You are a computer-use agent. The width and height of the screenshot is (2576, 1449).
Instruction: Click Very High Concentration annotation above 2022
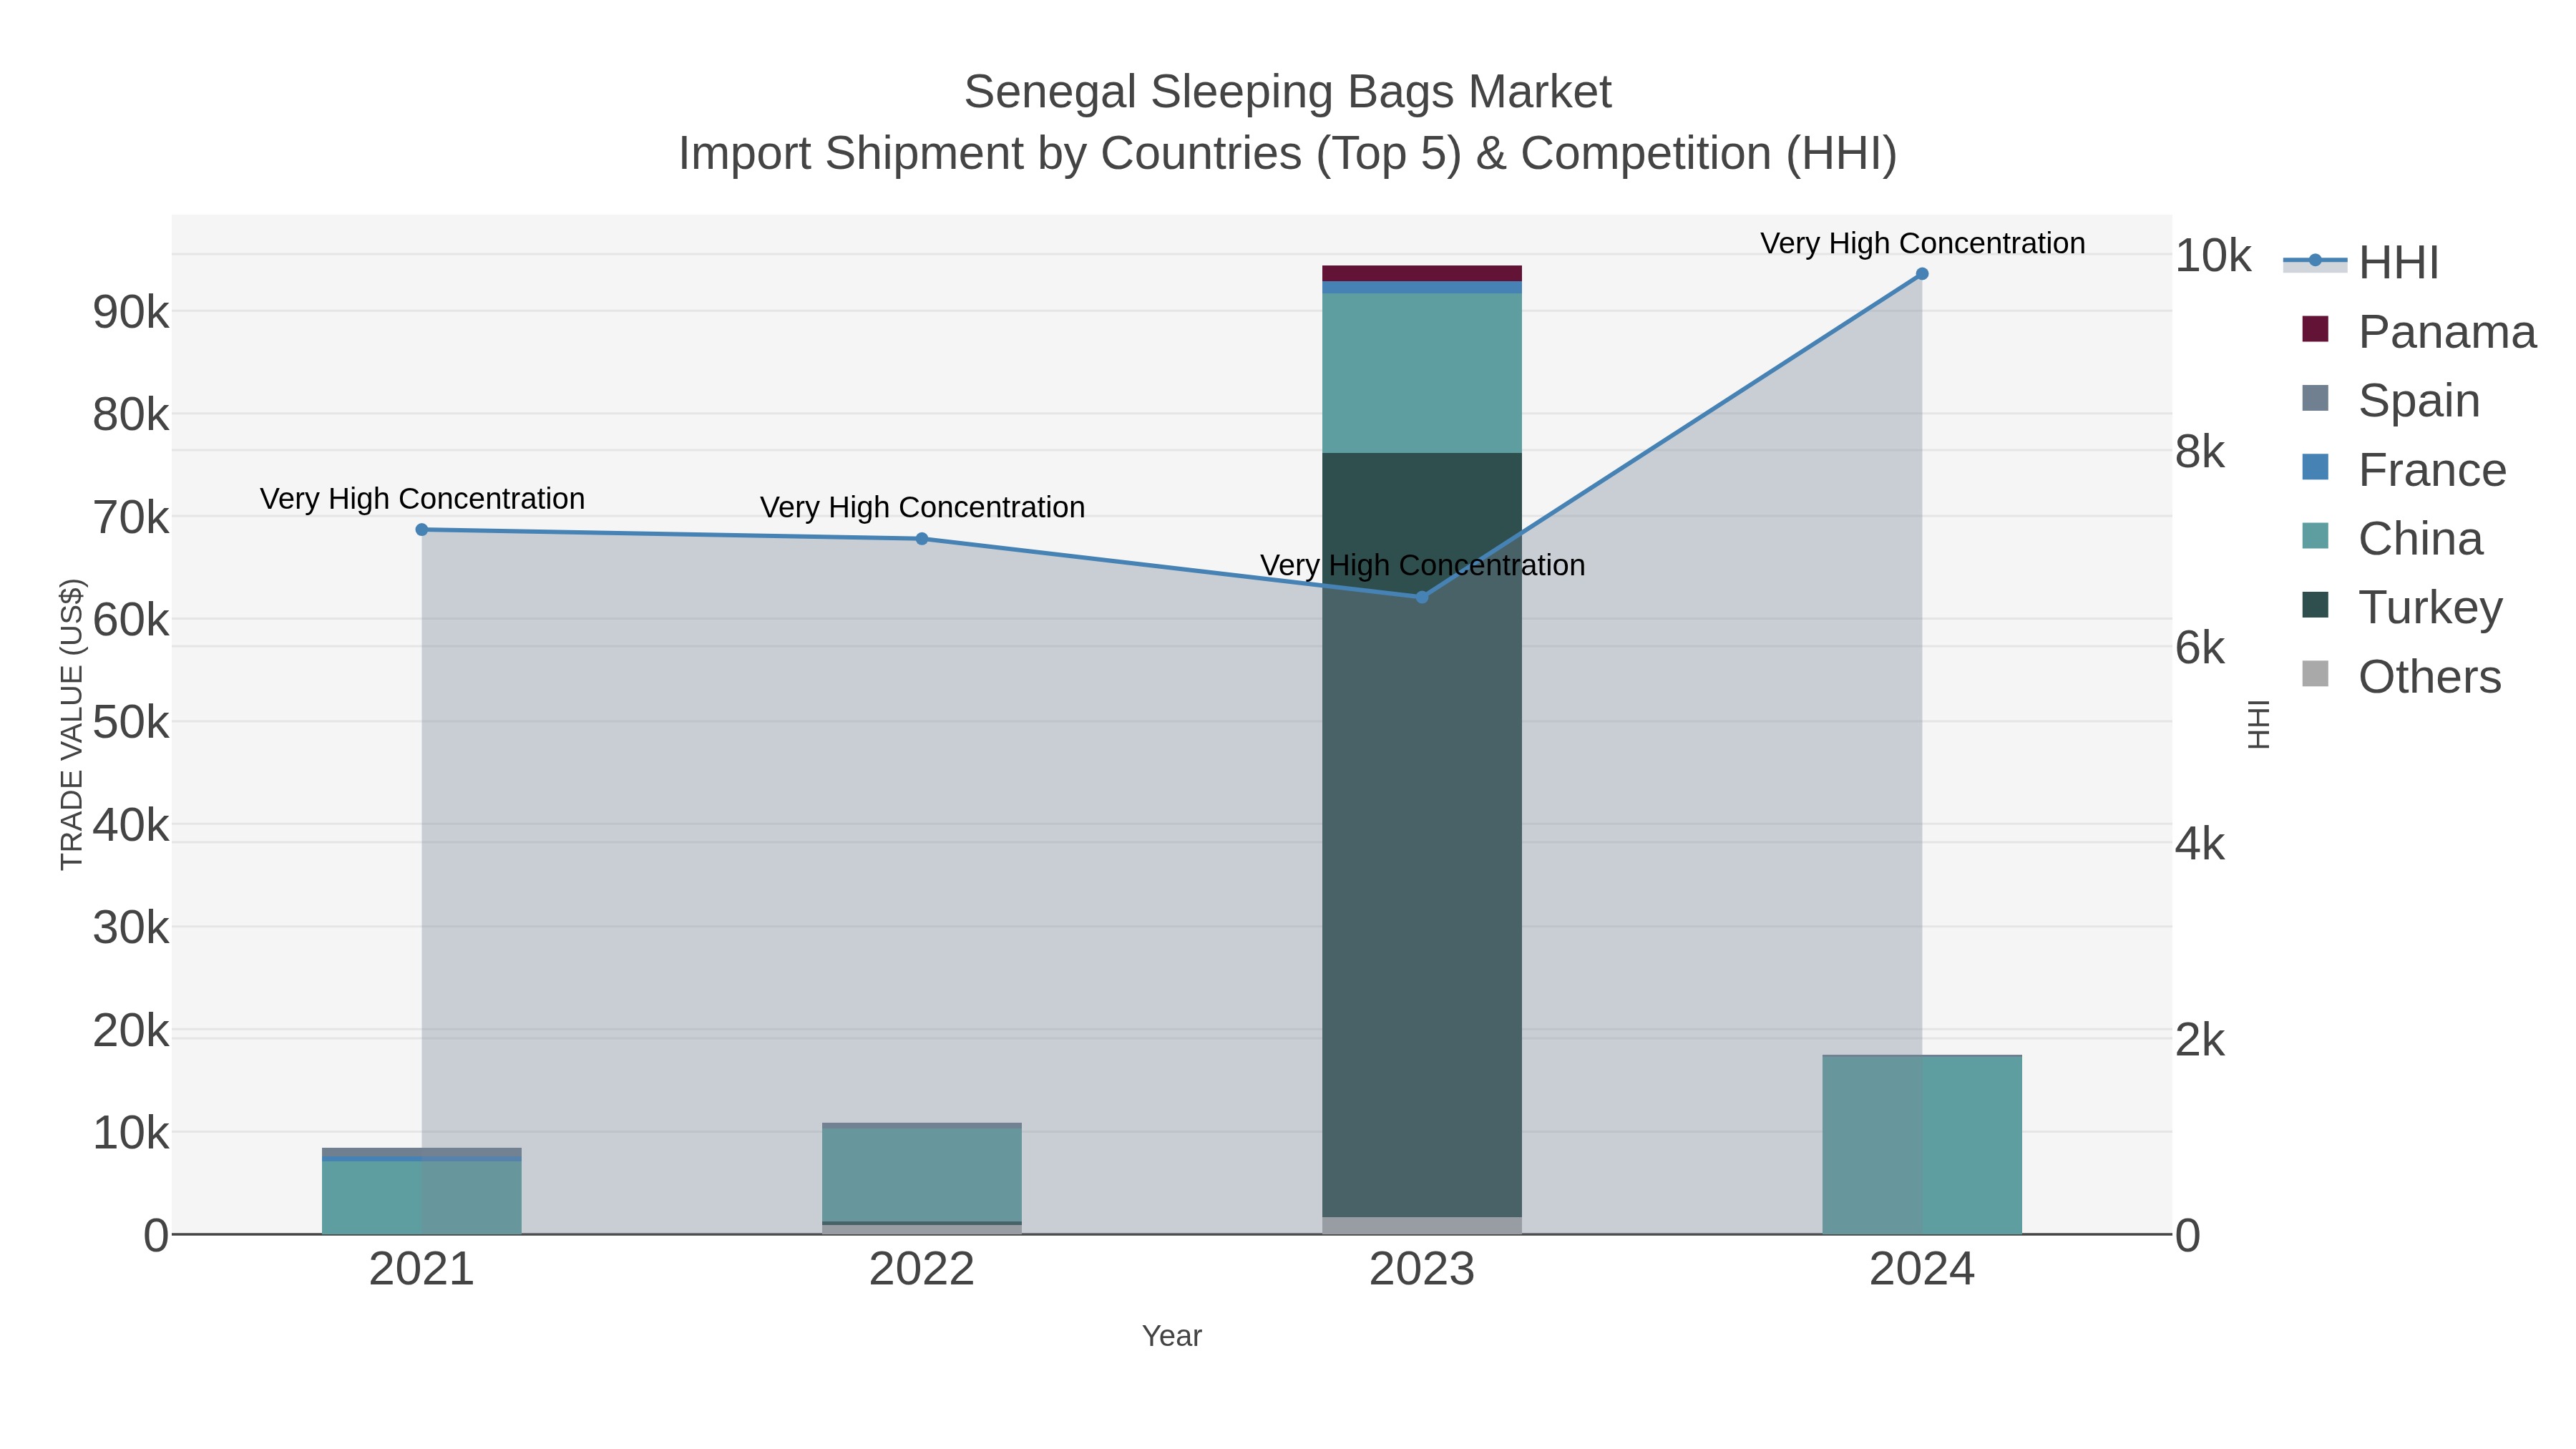922,507
